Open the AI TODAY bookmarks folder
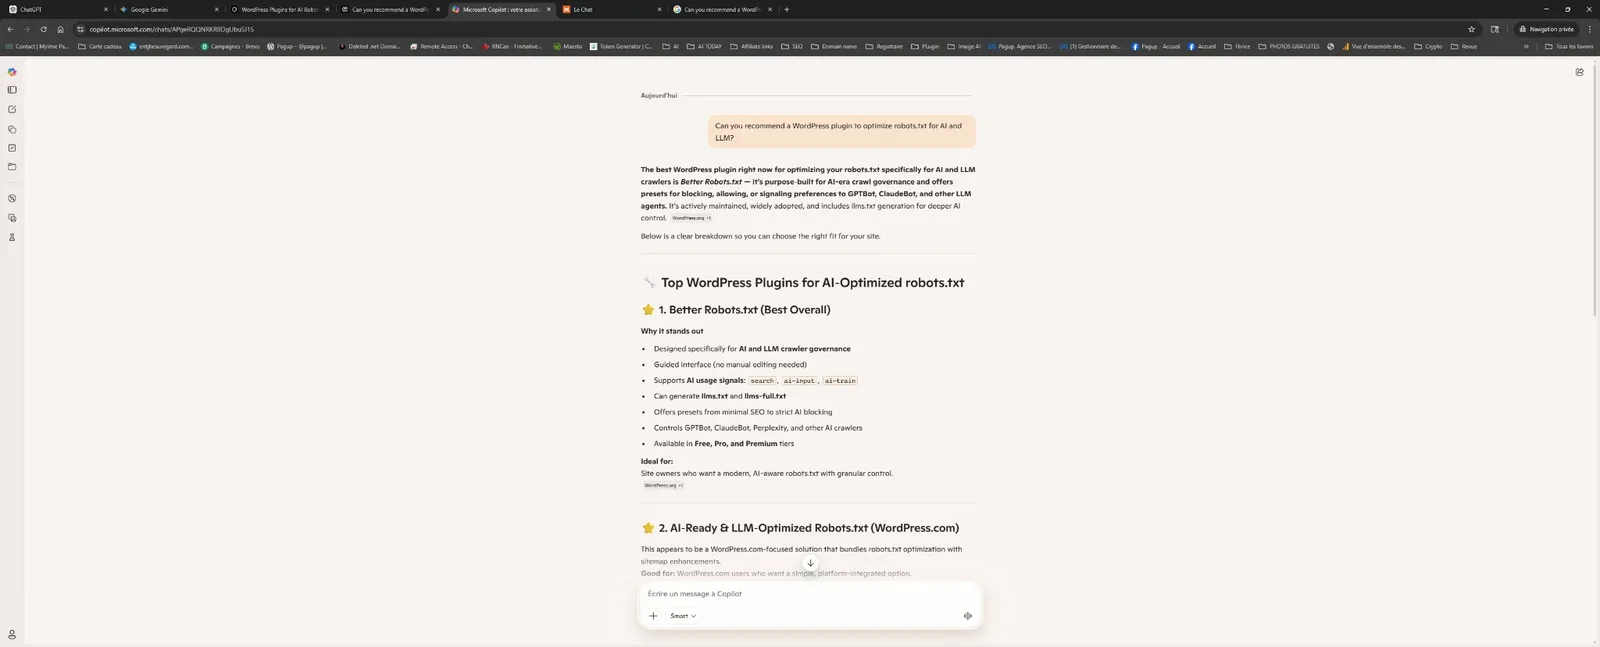This screenshot has width=1600, height=647. 704,46
